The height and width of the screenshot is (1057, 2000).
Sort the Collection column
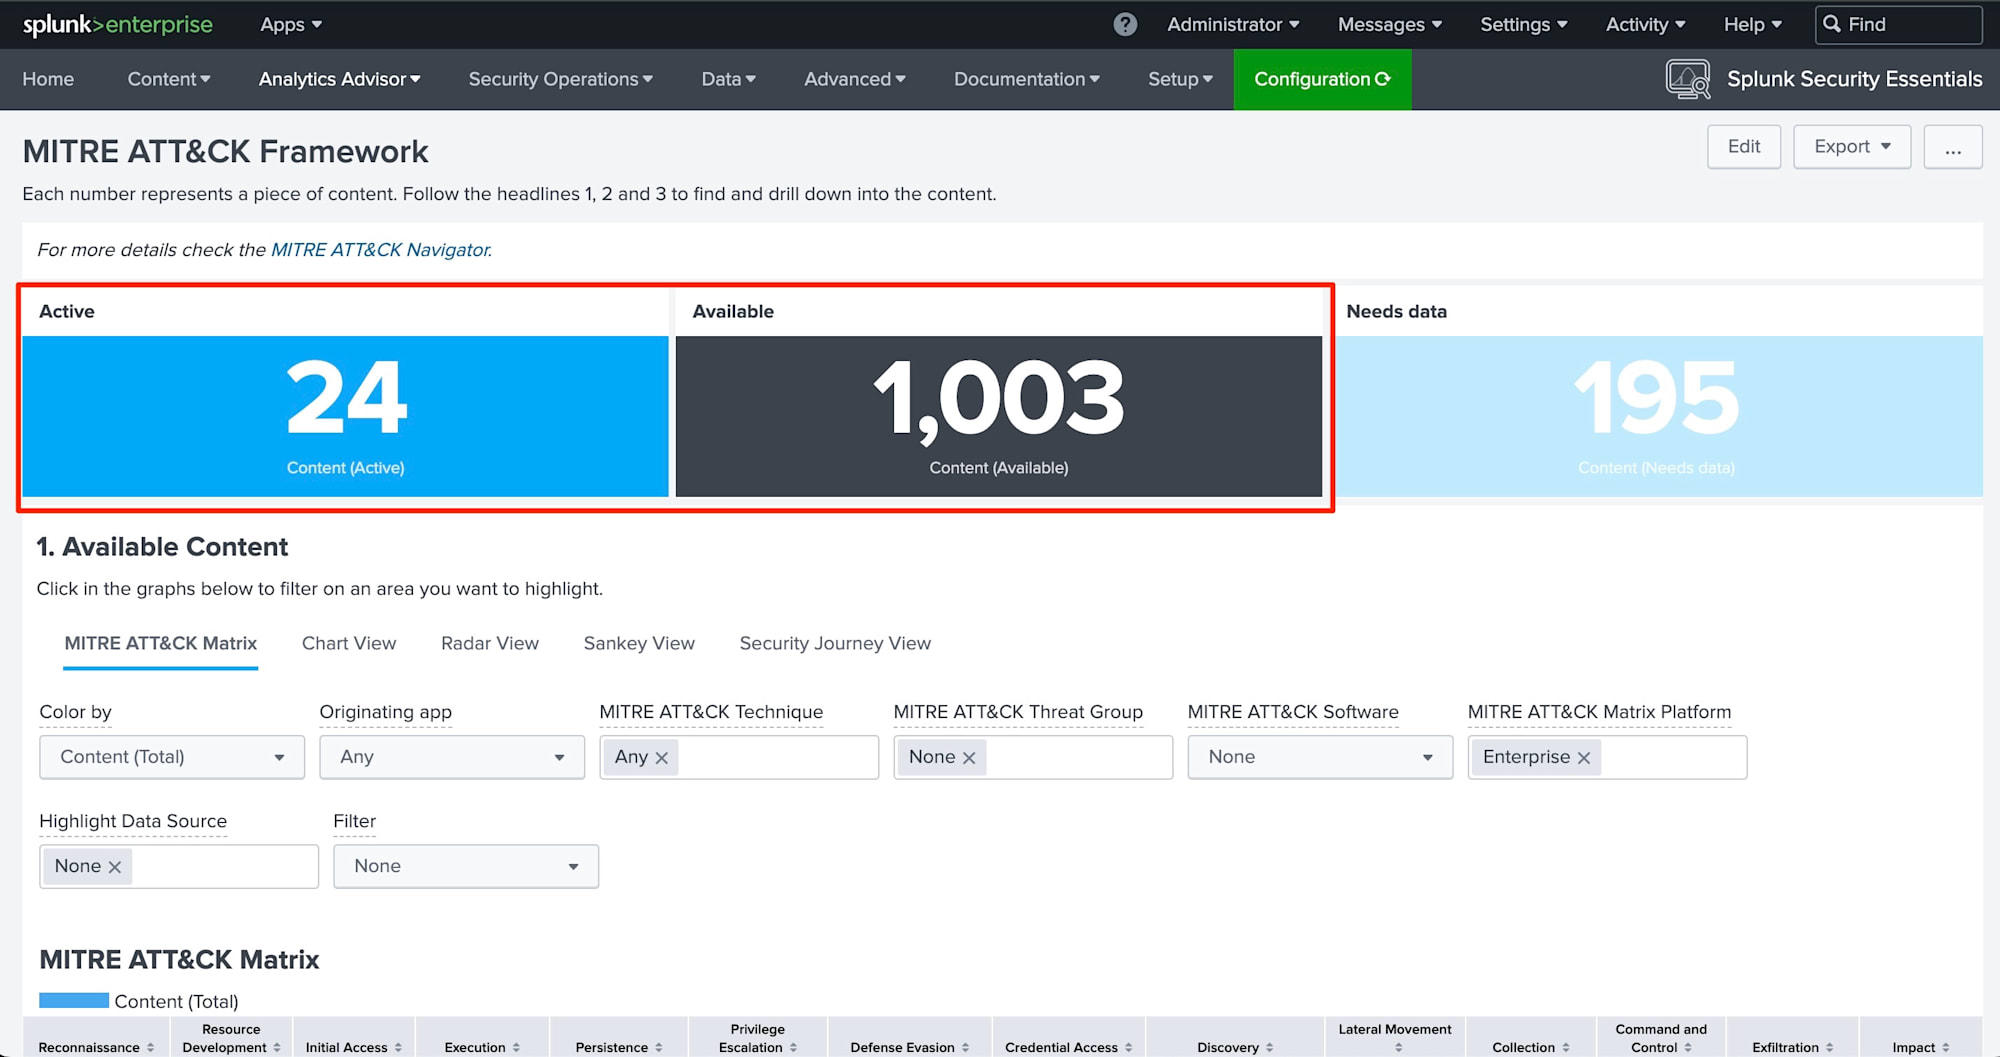pos(1565,1047)
